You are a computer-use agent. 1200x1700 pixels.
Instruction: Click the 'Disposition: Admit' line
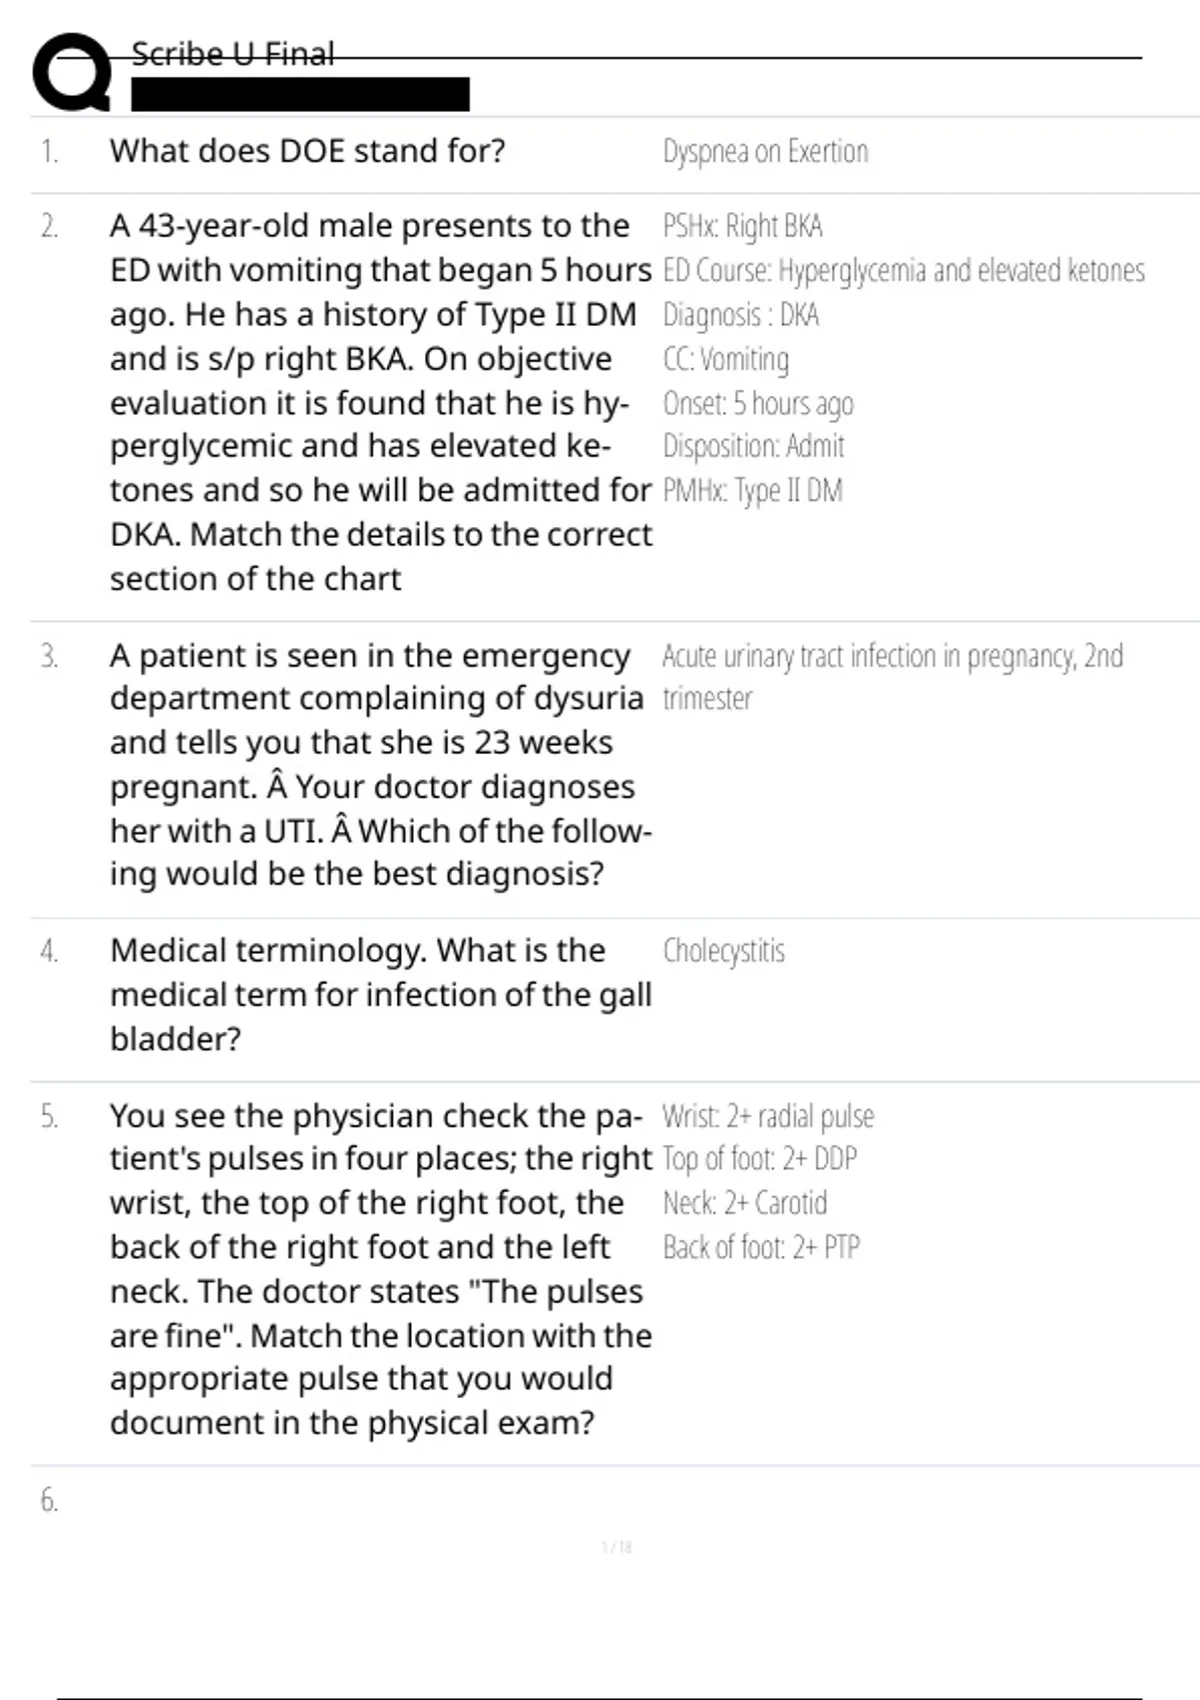(x=753, y=446)
